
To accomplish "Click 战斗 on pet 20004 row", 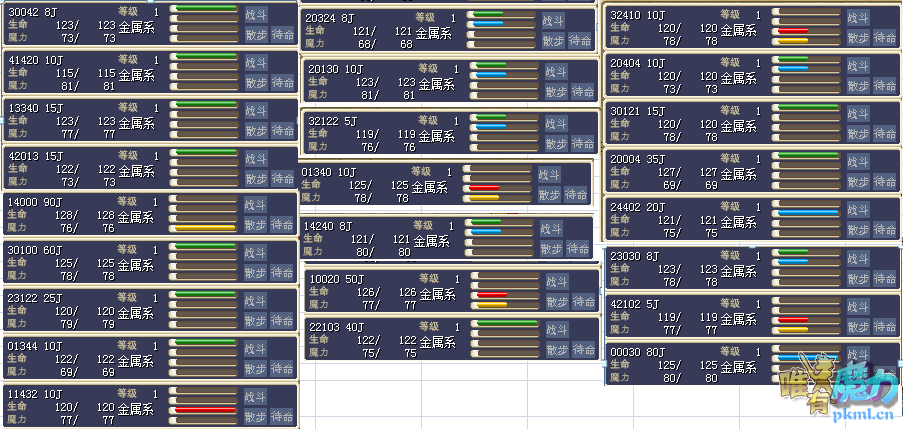I will 858,160.
